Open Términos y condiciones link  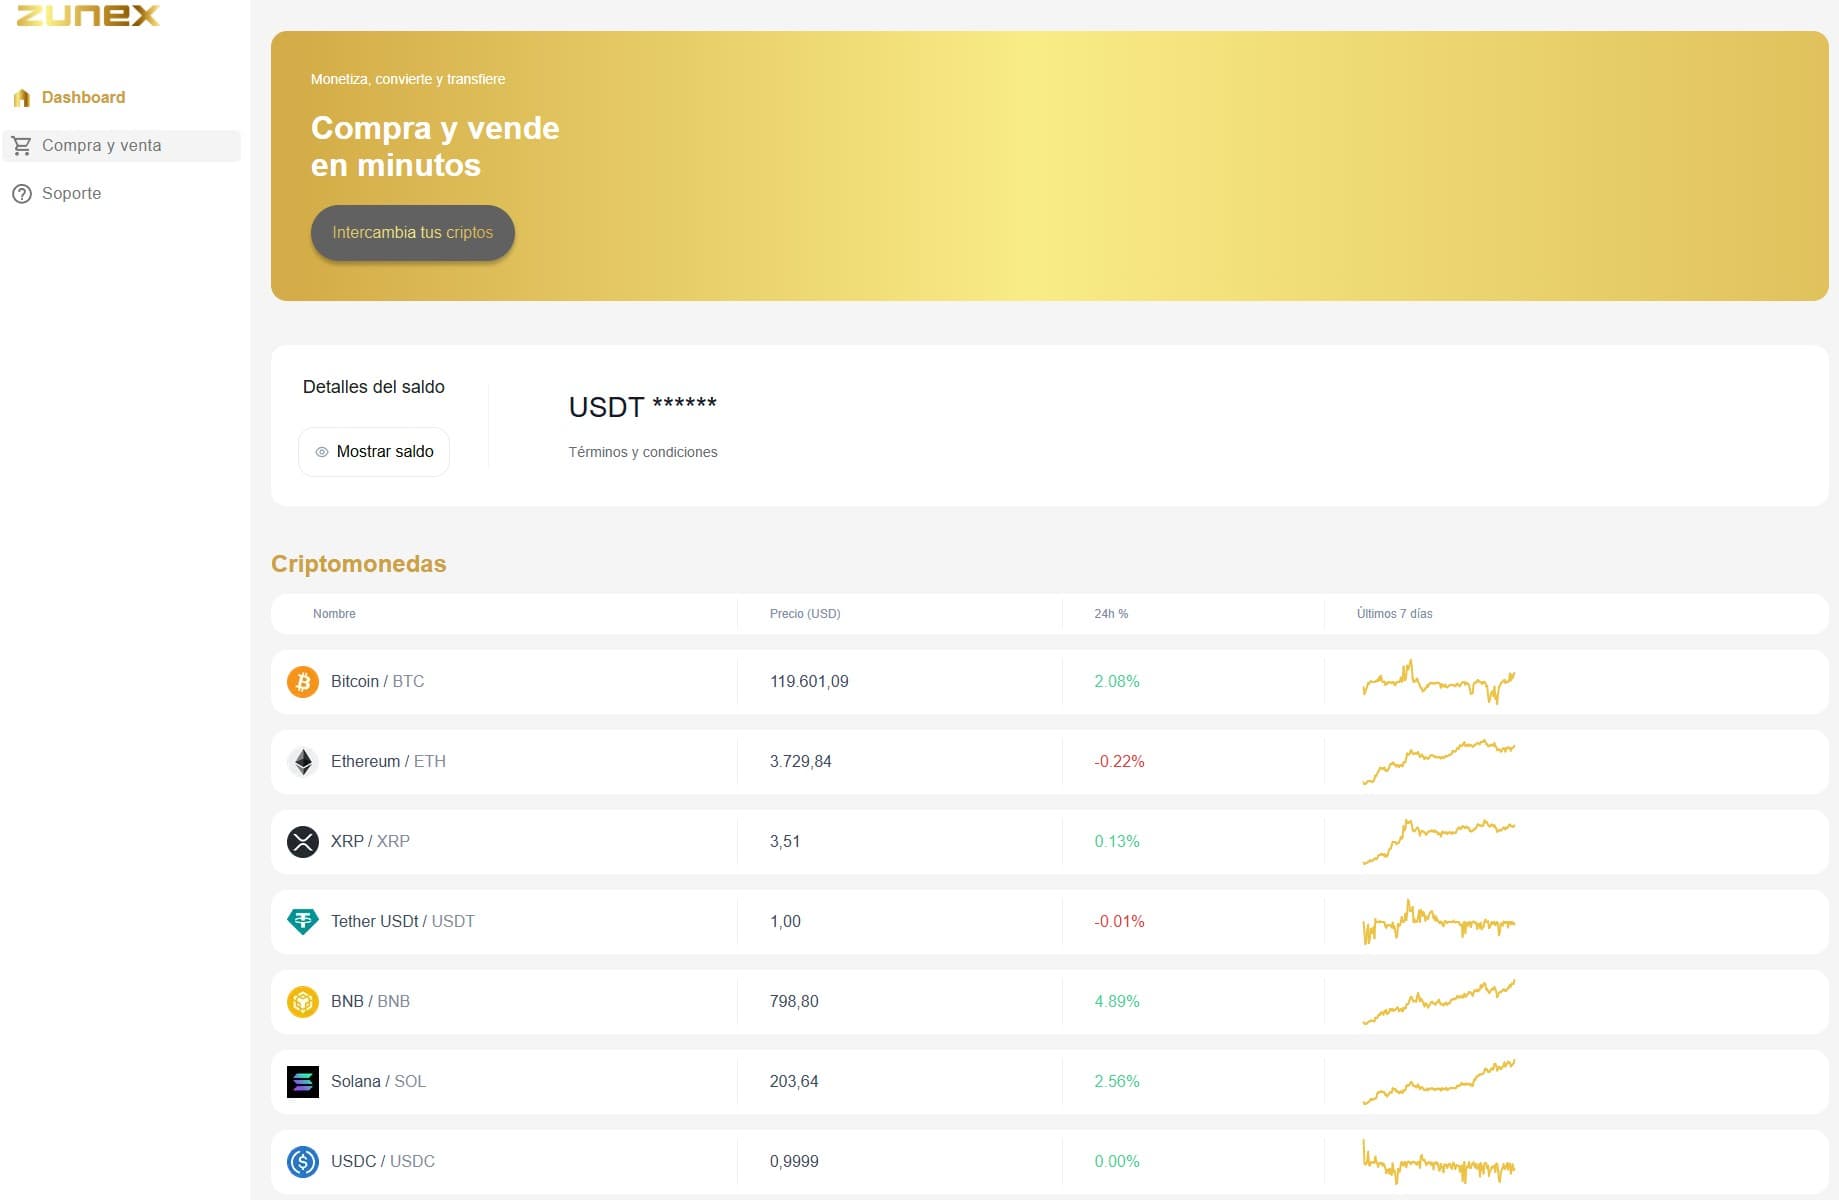pos(642,453)
